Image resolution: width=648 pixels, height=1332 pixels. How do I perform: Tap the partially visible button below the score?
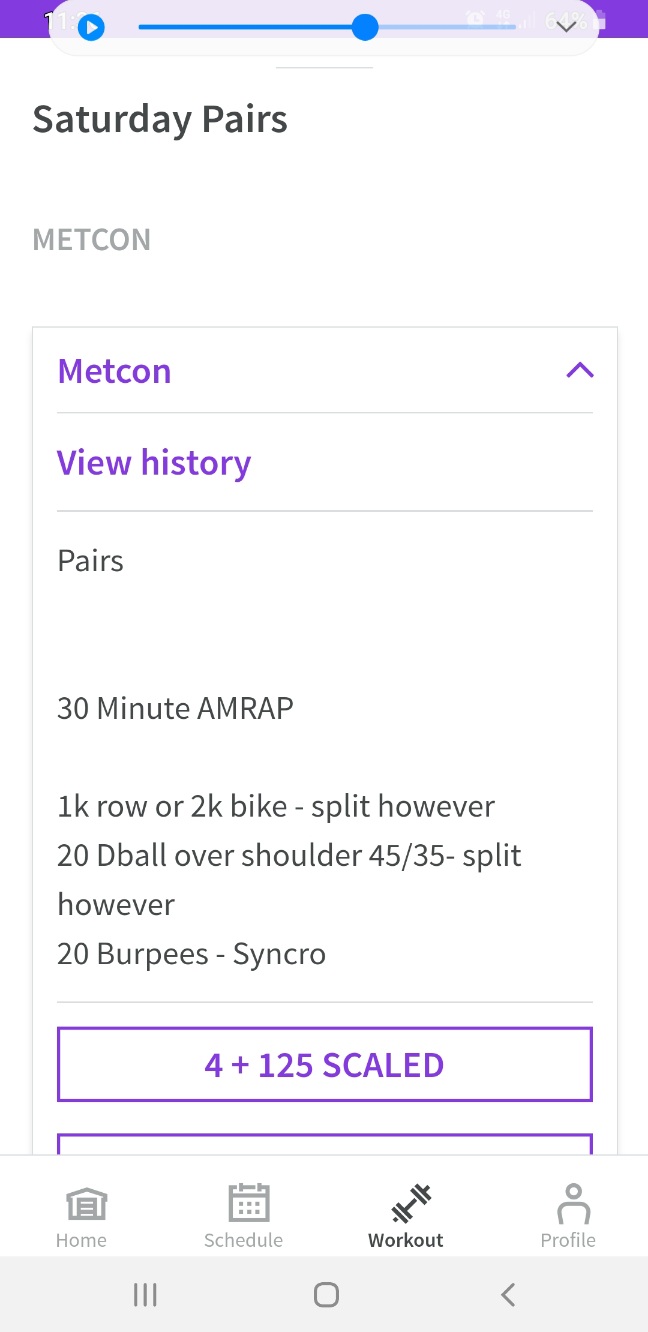pos(324,1144)
